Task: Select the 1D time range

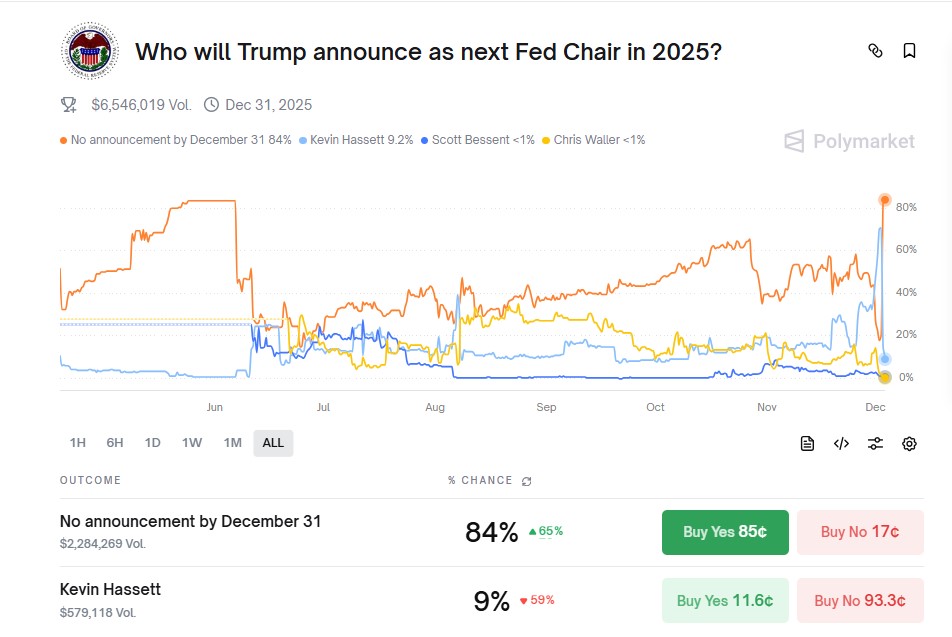Action: point(152,443)
